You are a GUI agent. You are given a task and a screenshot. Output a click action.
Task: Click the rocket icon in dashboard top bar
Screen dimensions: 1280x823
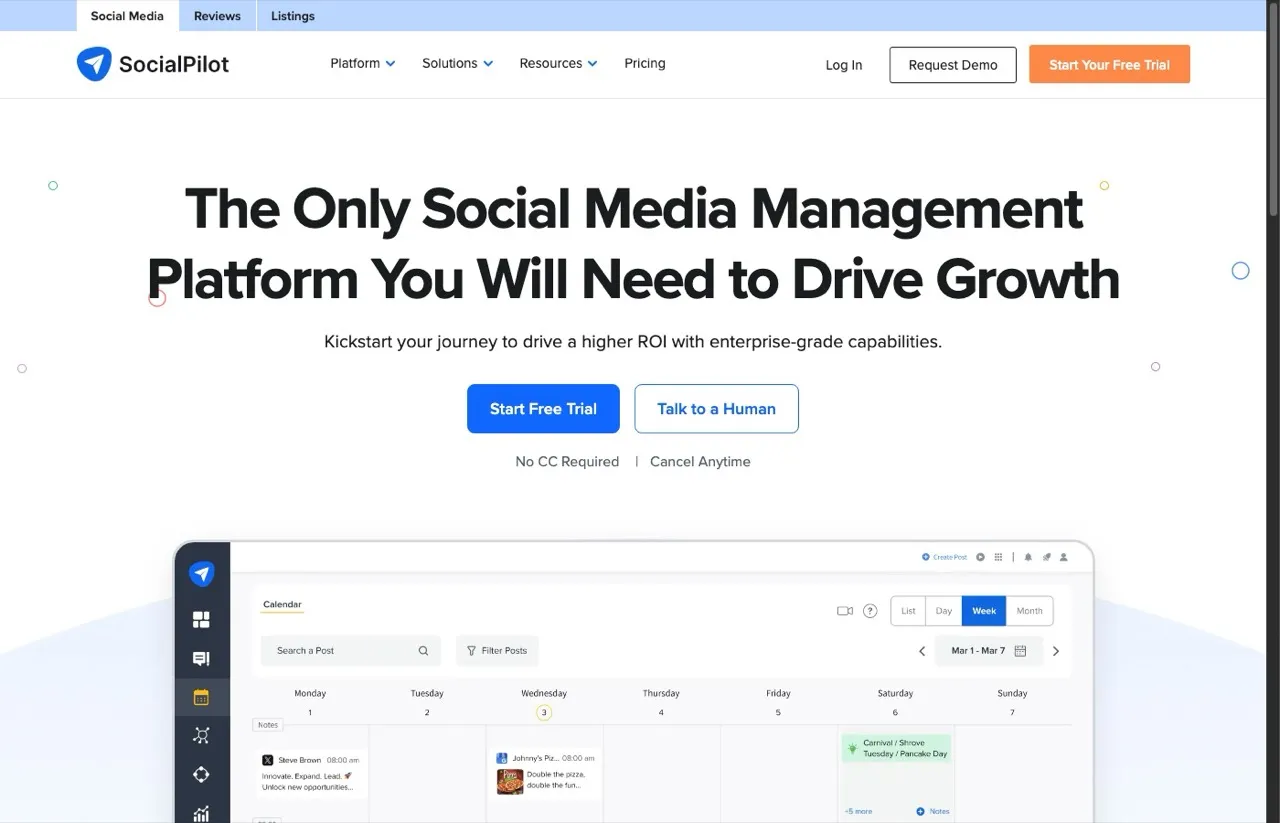1047,557
